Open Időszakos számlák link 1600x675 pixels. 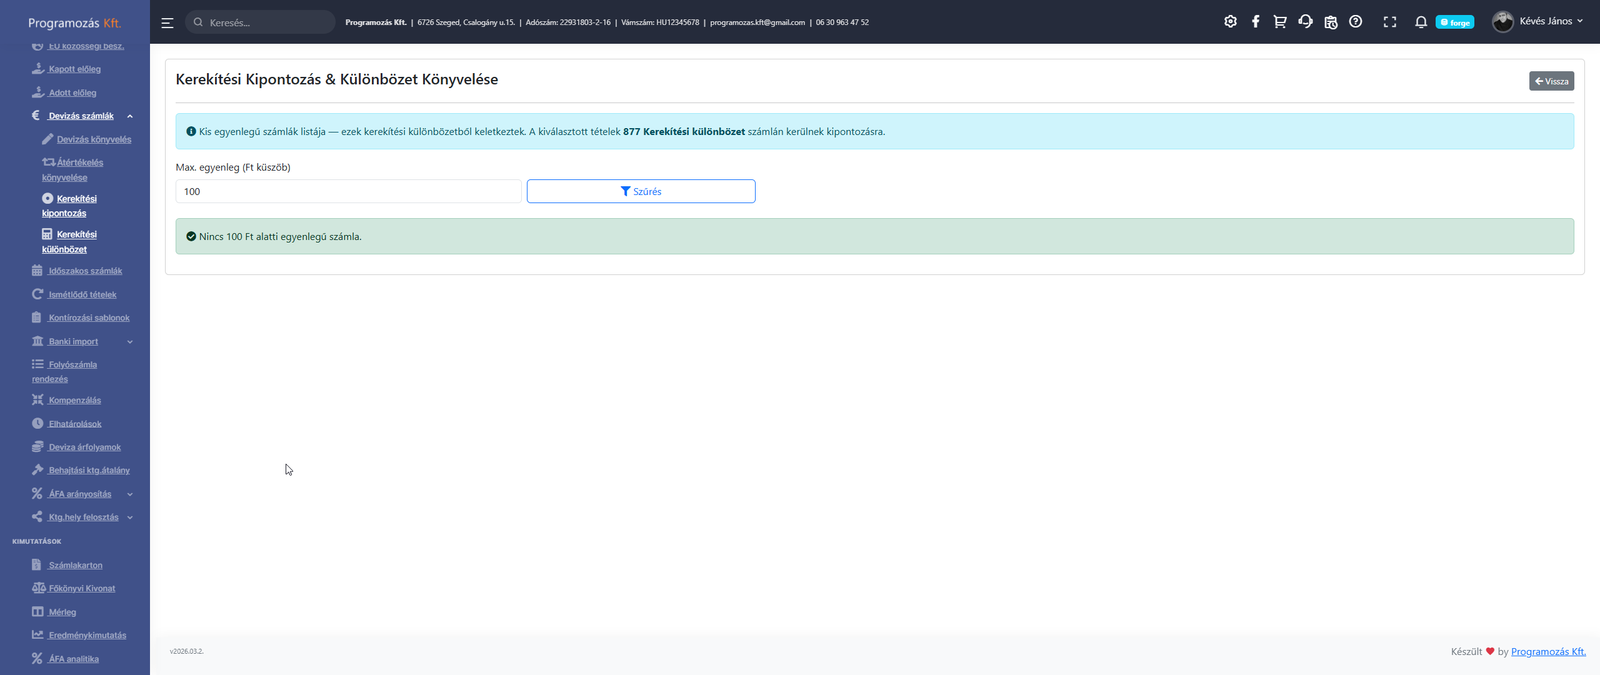click(x=86, y=271)
